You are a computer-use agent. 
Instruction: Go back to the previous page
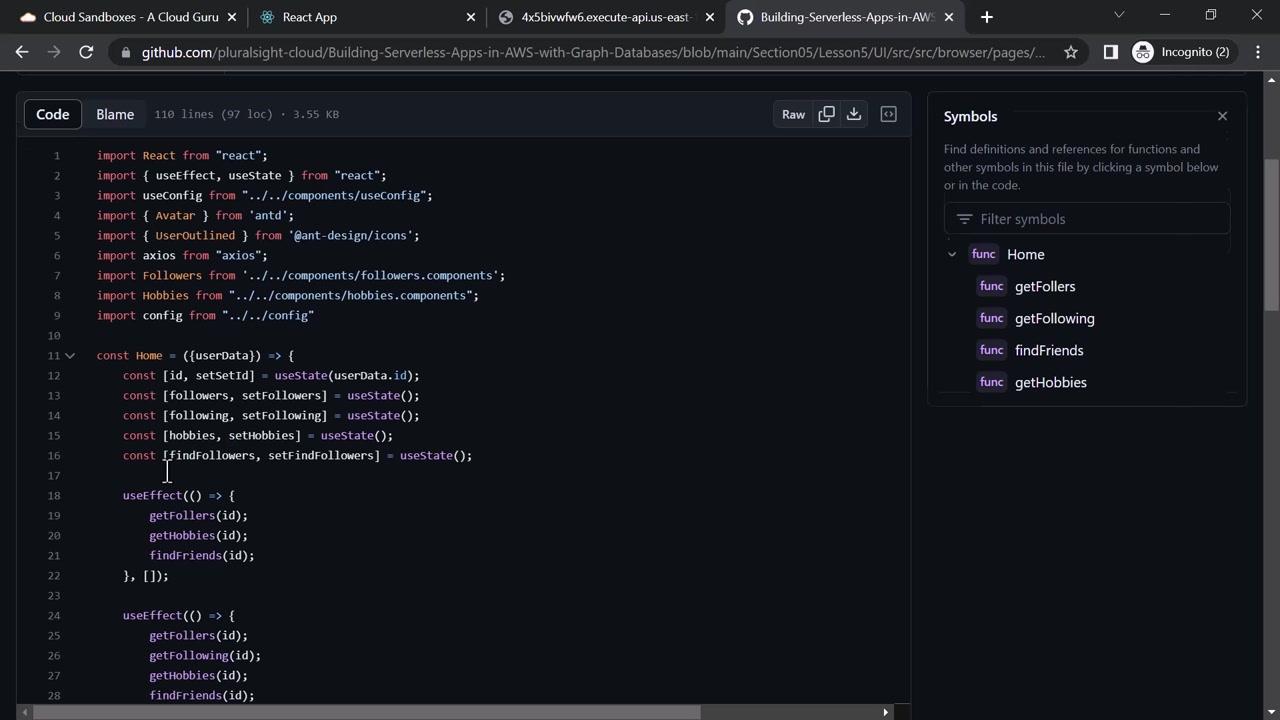22,52
